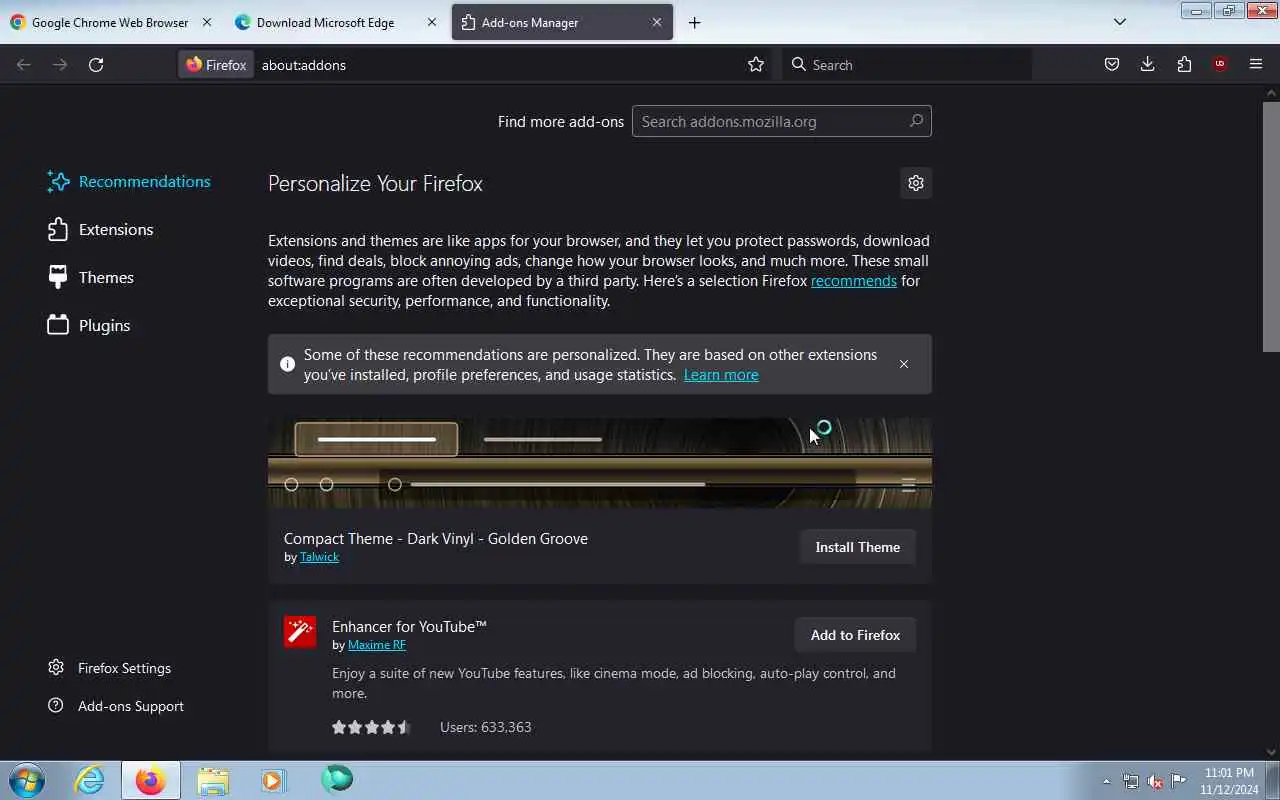Click the vertical scrollbar thumb
The height and width of the screenshot is (800, 1280).
click(x=1271, y=226)
